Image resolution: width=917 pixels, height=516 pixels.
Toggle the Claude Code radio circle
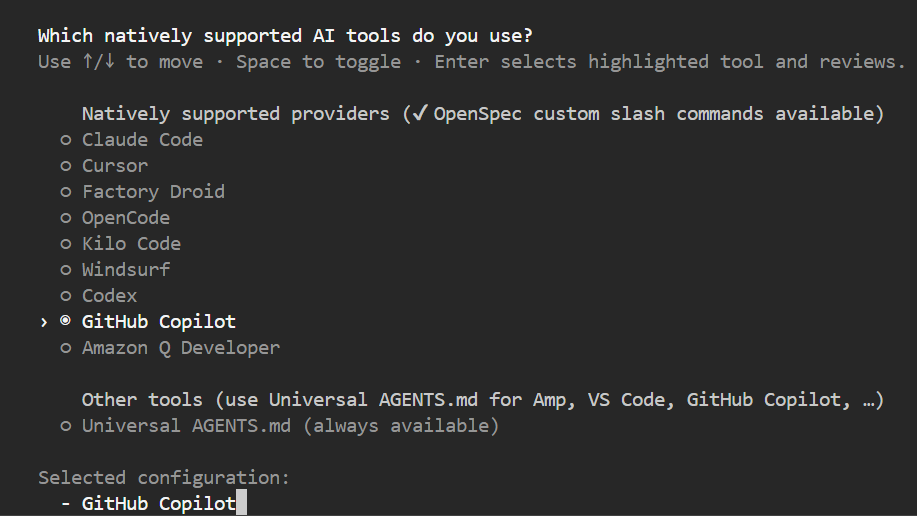pyautogui.click(x=65, y=140)
